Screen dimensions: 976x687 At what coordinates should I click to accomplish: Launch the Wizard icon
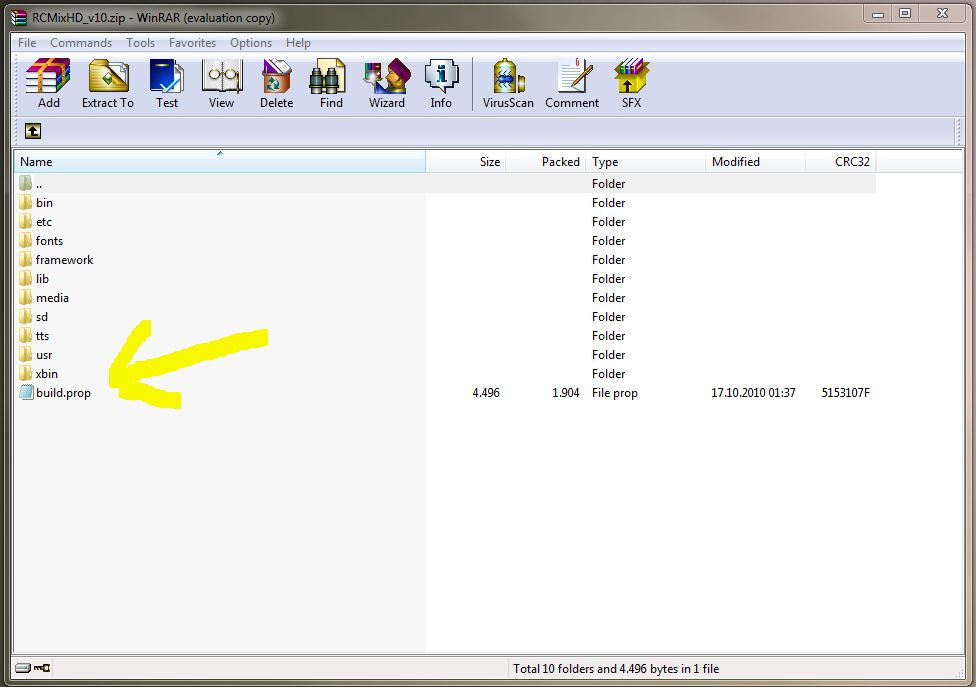387,76
